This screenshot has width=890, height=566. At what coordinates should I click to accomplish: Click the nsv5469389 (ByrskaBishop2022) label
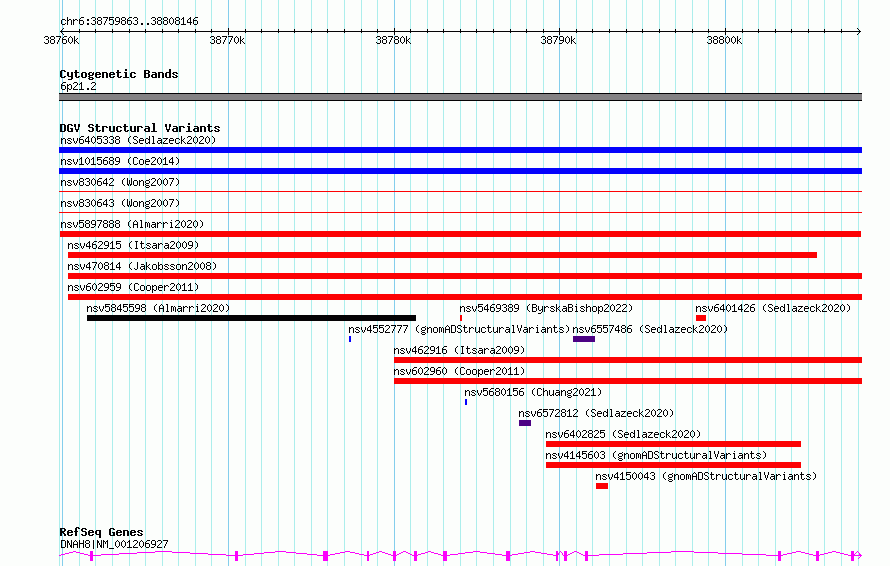(546, 308)
